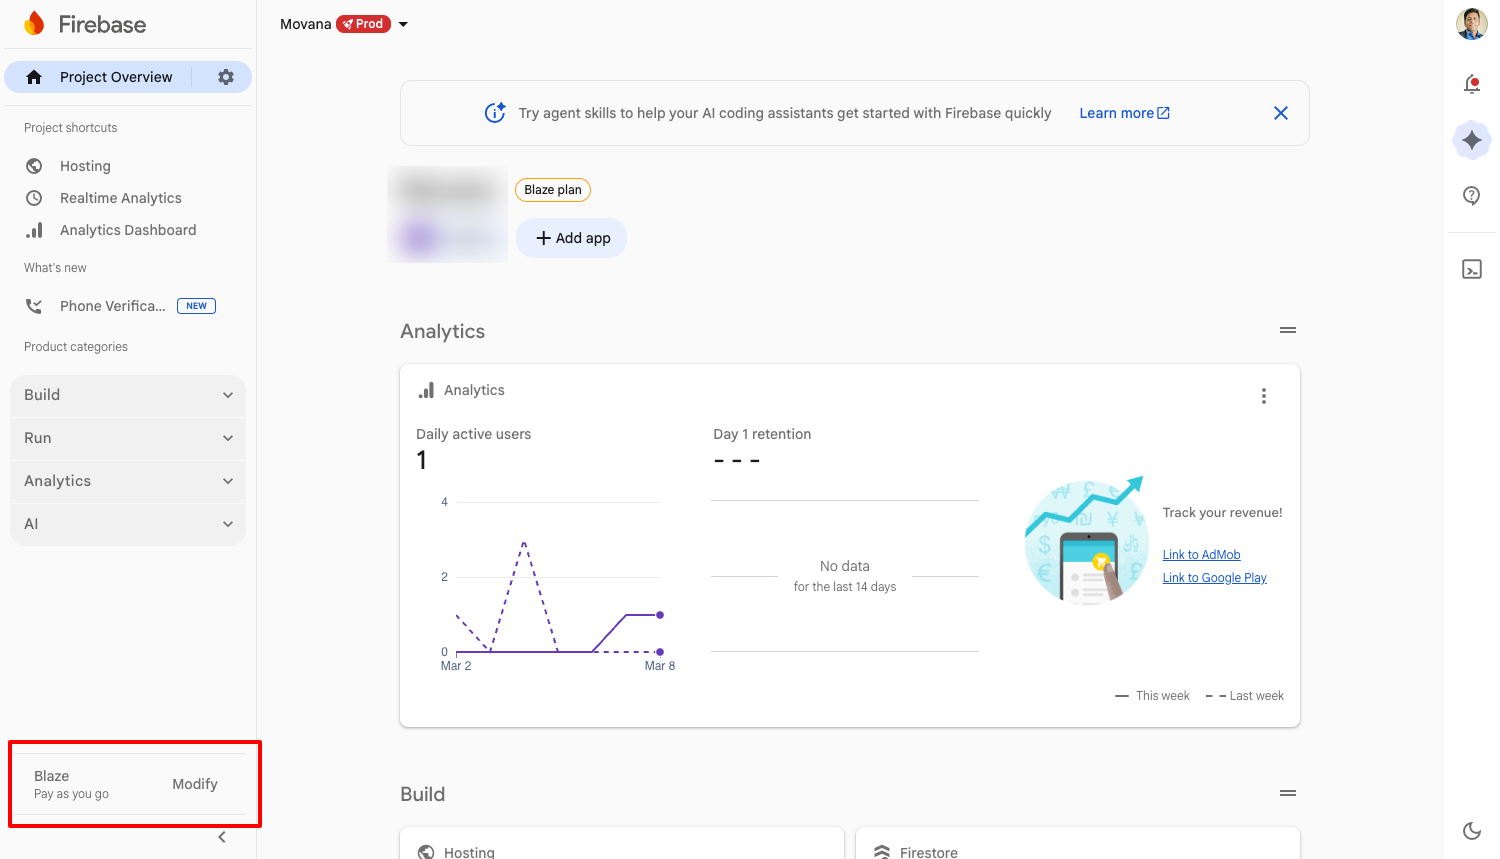The height and width of the screenshot is (859, 1500).
Task: Open the user account avatar
Action: pos(1472,24)
